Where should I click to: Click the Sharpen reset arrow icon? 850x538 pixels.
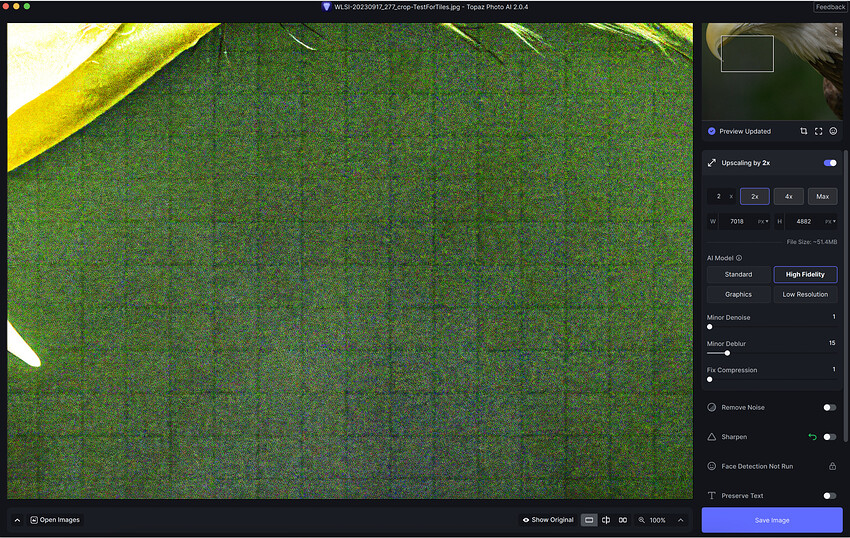coord(812,437)
